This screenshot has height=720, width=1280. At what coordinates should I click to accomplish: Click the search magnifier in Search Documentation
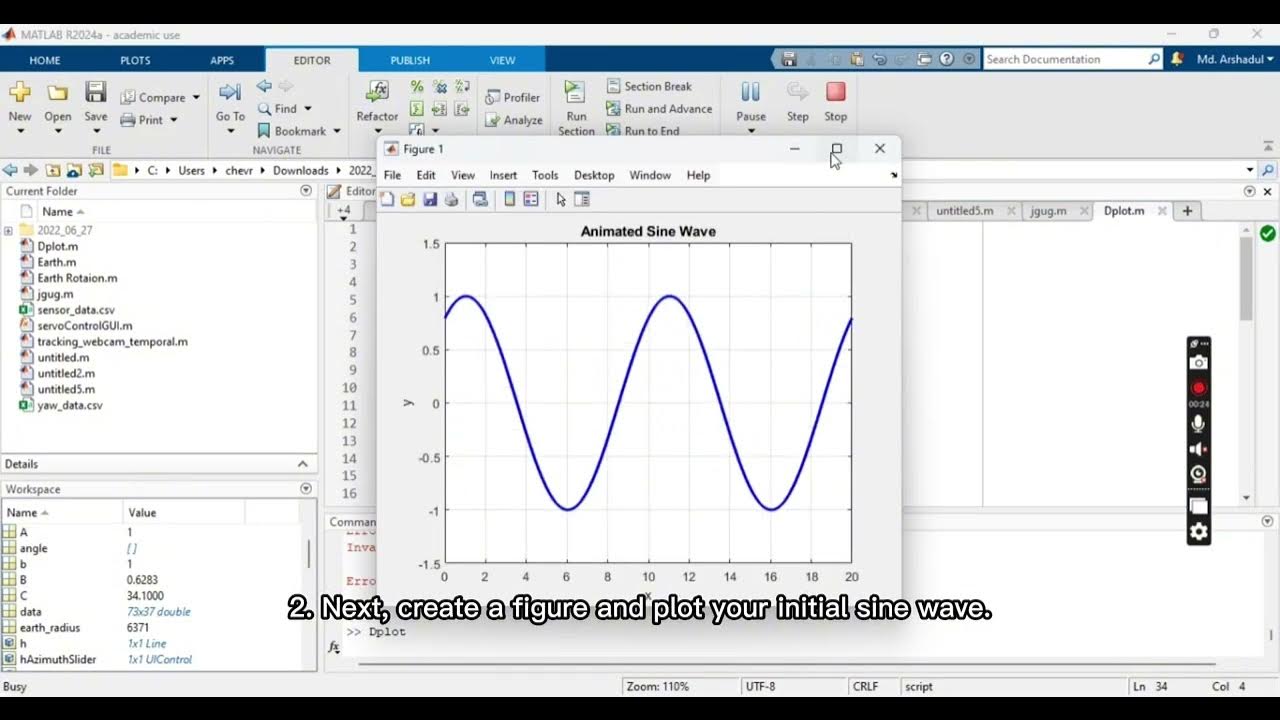(1154, 59)
